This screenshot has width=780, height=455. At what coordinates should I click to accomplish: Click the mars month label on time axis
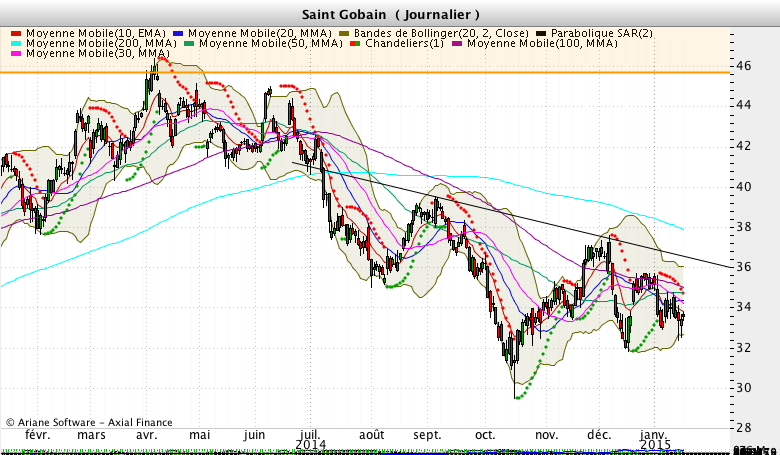[x=91, y=435]
